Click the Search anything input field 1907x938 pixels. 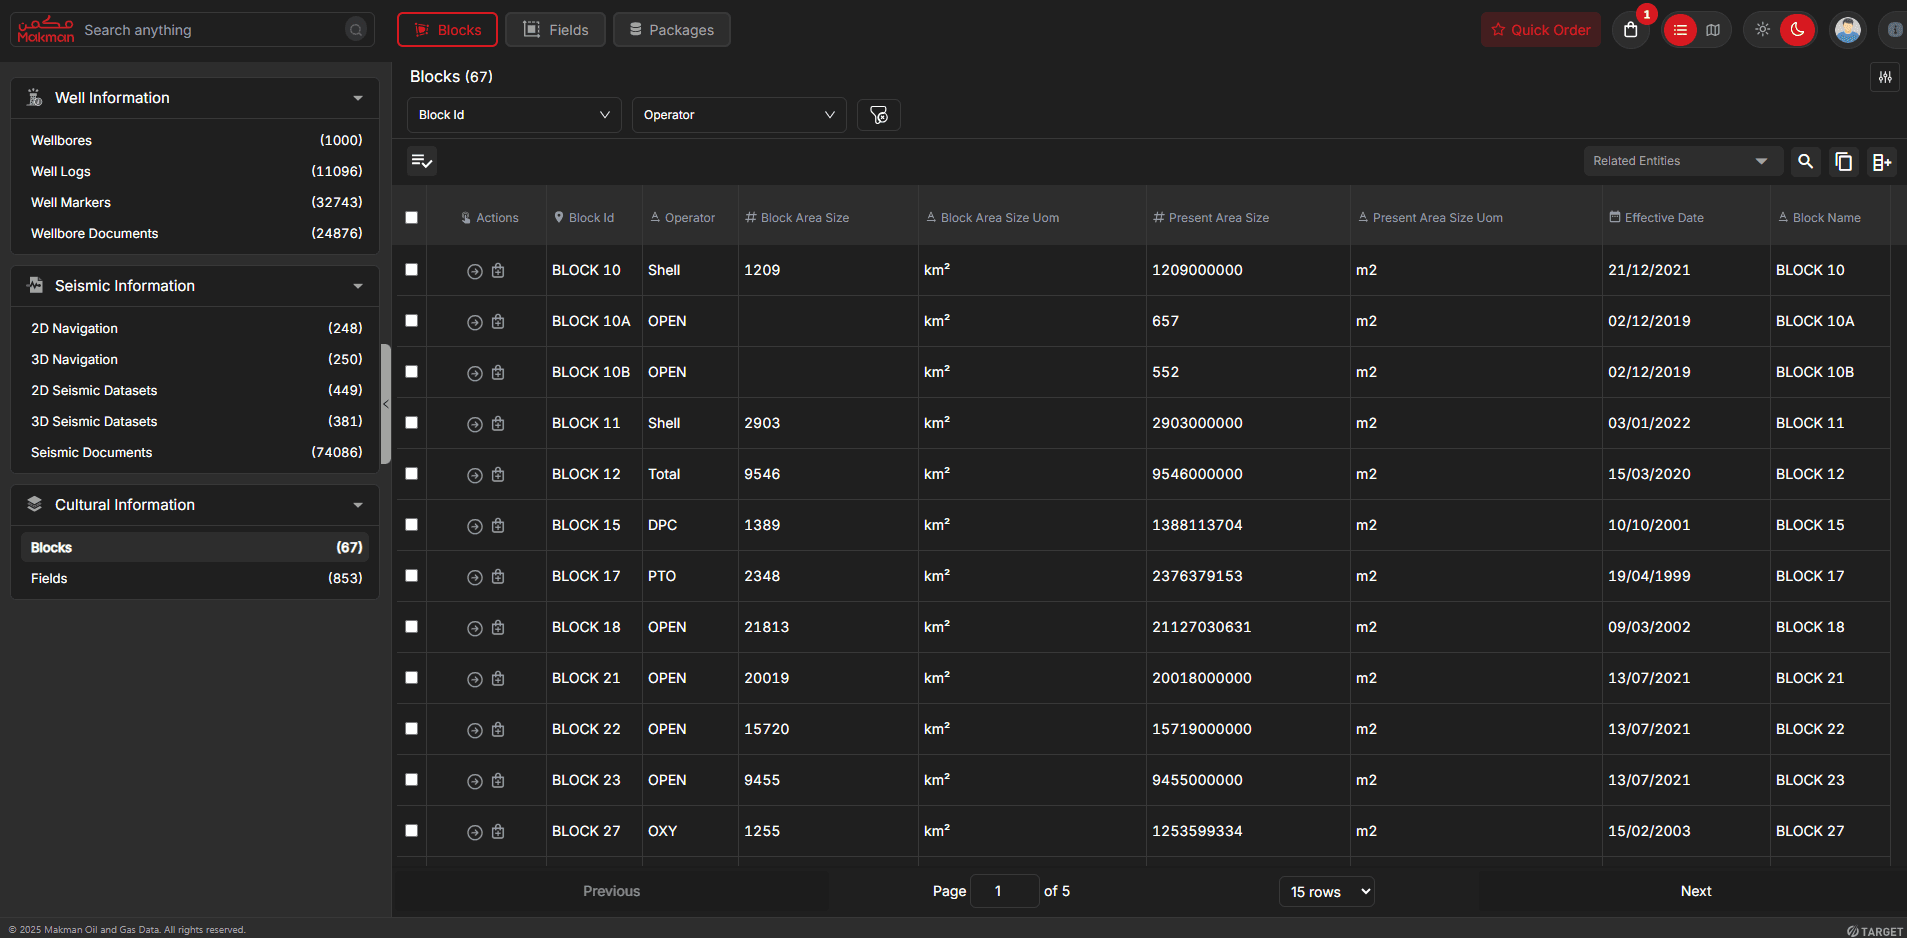pos(210,30)
